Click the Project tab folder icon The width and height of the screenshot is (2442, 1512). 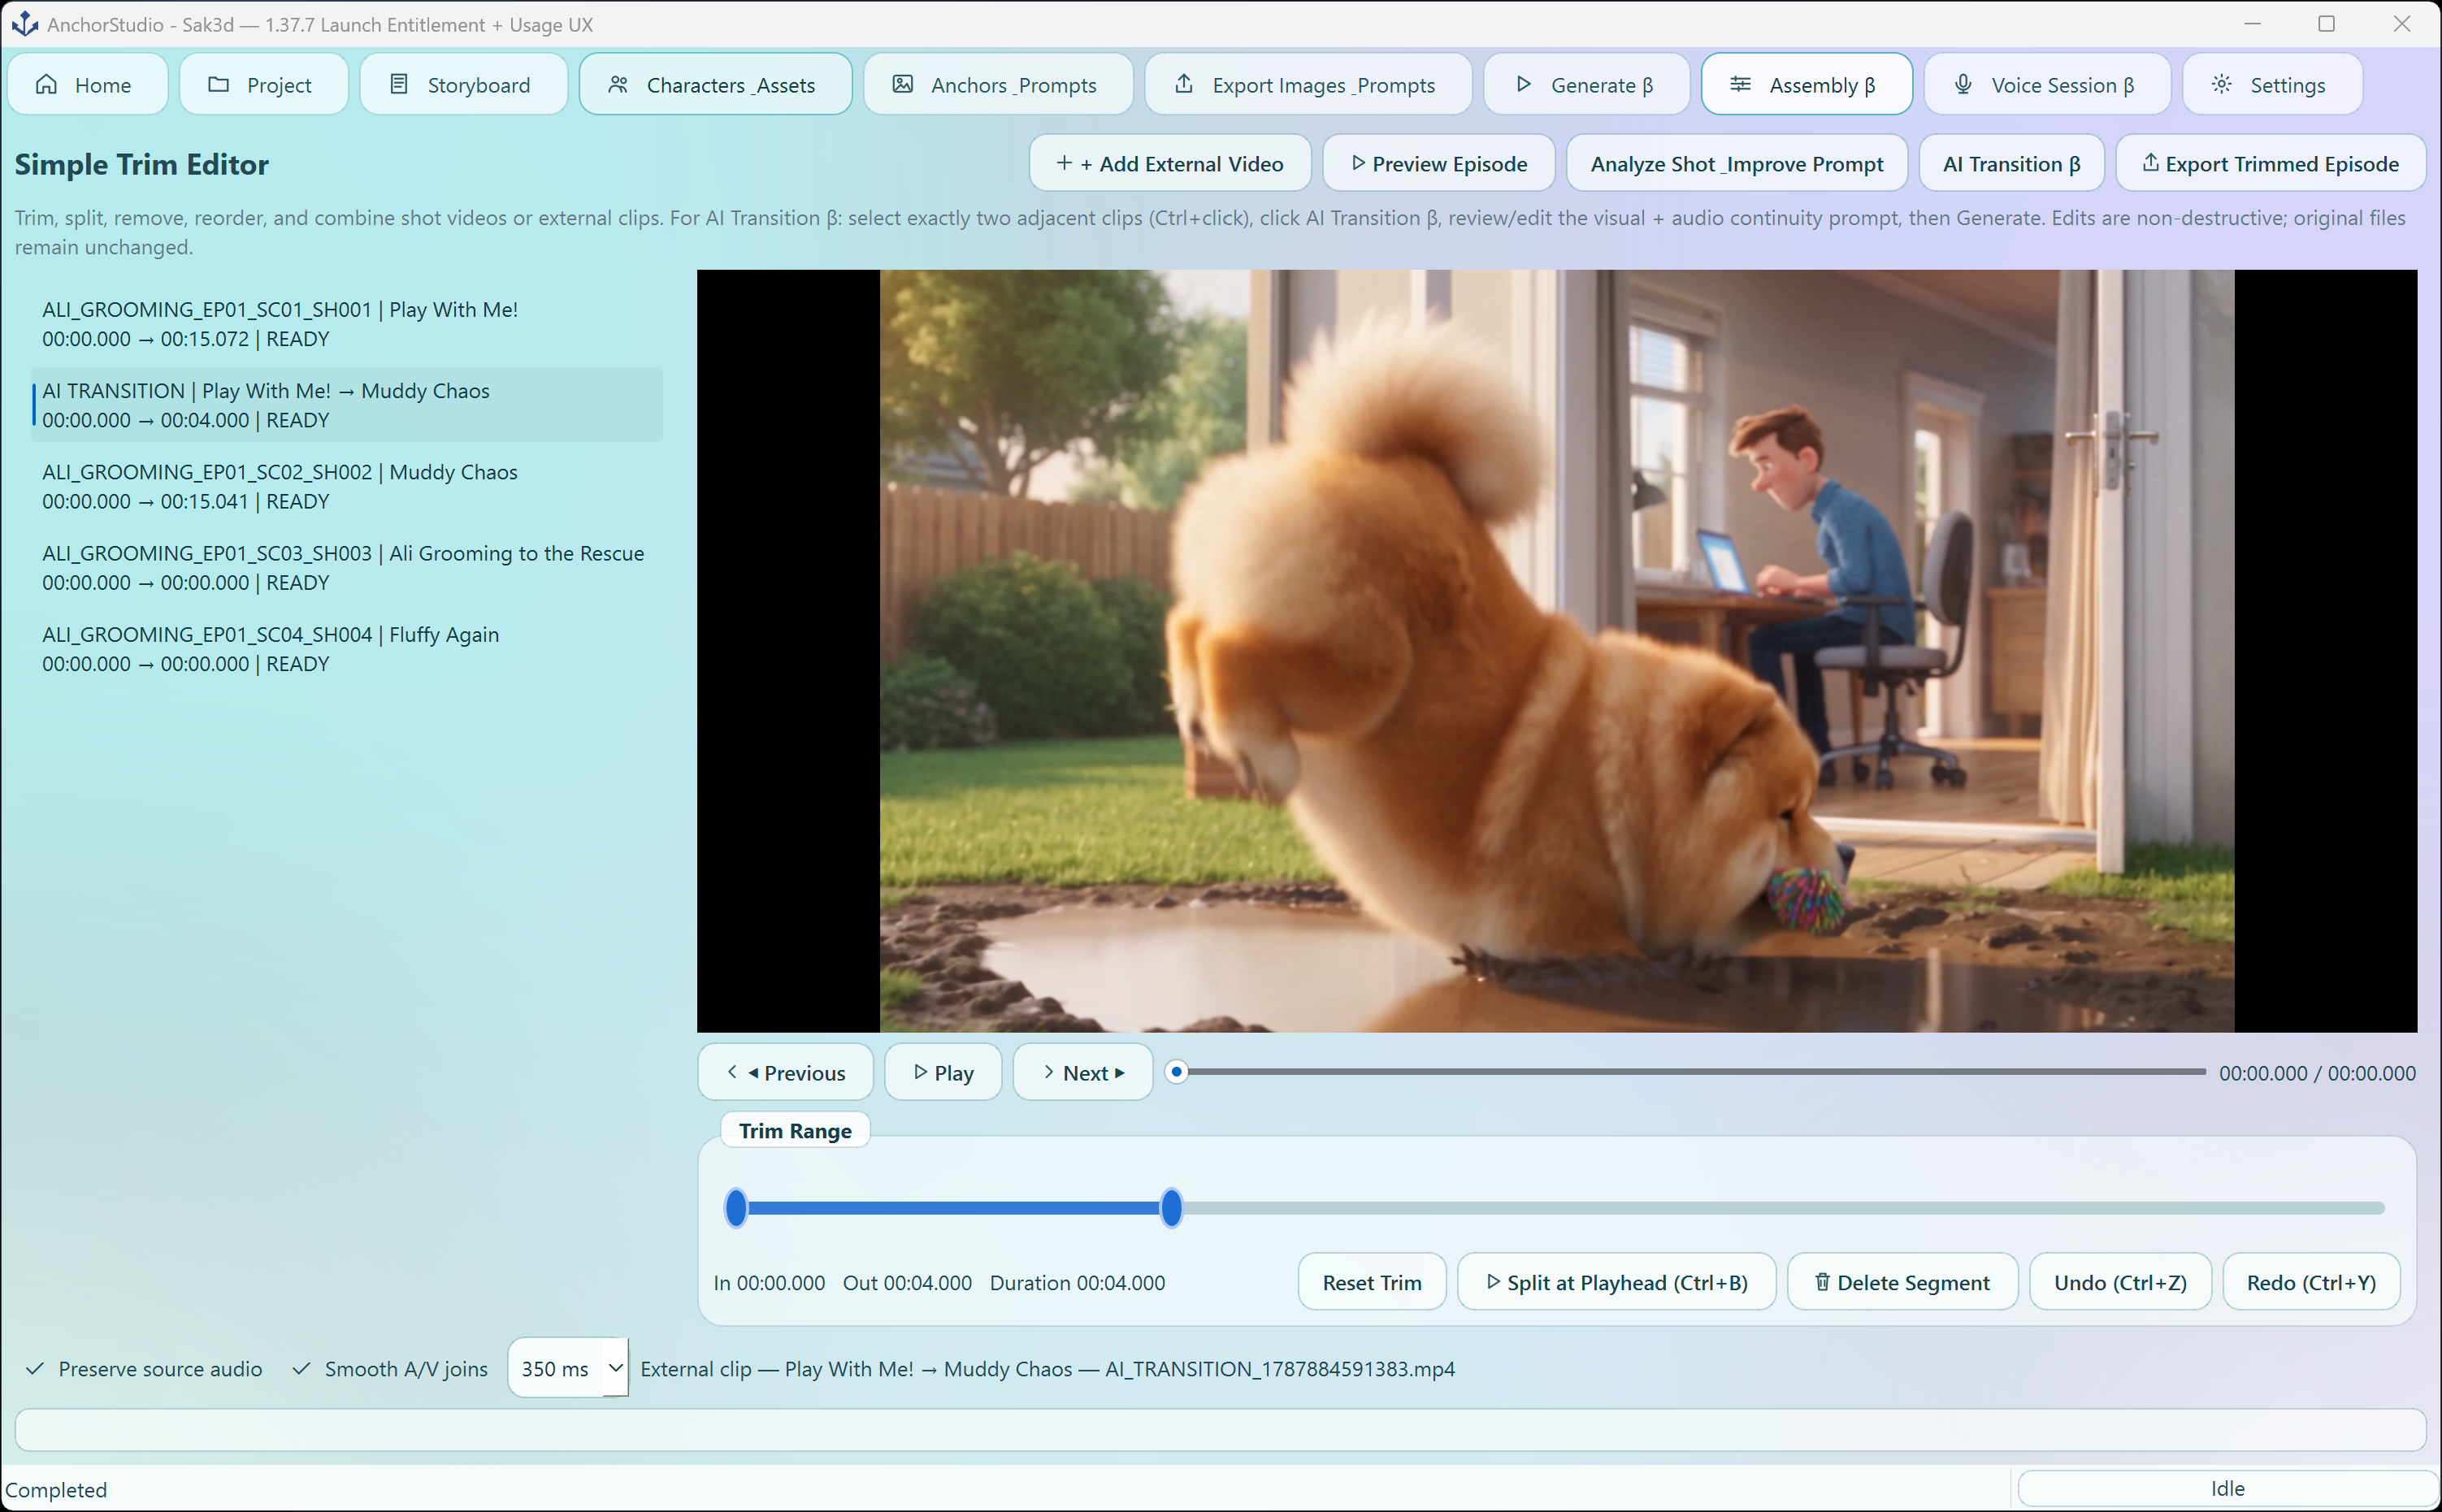click(218, 85)
